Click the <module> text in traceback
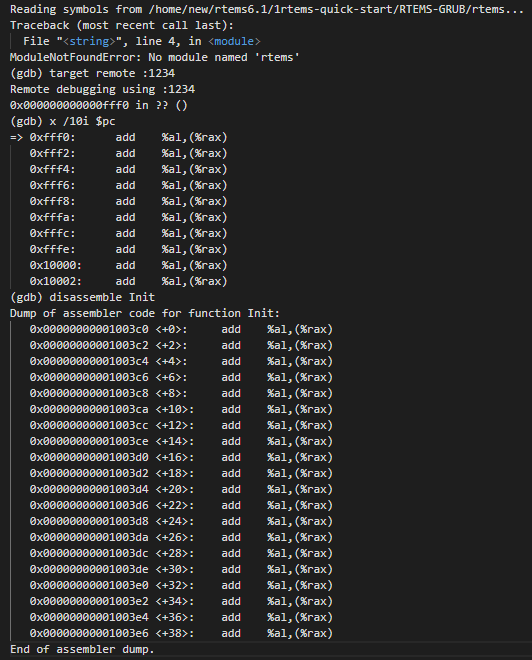532x660 pixels. click(234, 41)
